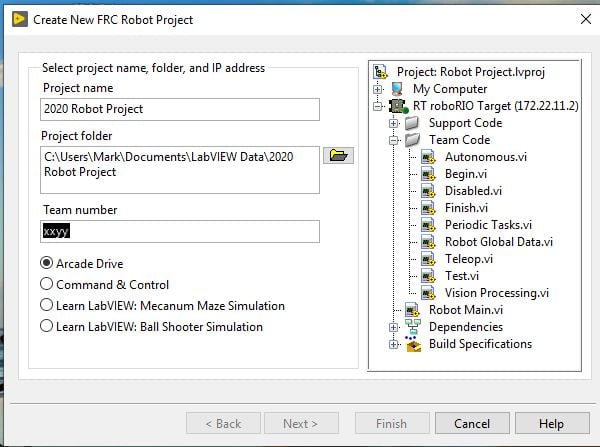Click the Build Specifications icon
The height and width of the screenshot is (447, 600).
413,344
